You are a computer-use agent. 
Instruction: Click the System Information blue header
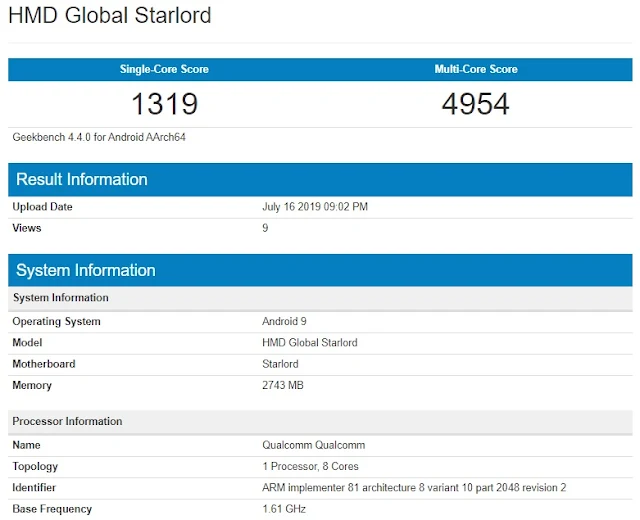[86, 270]
